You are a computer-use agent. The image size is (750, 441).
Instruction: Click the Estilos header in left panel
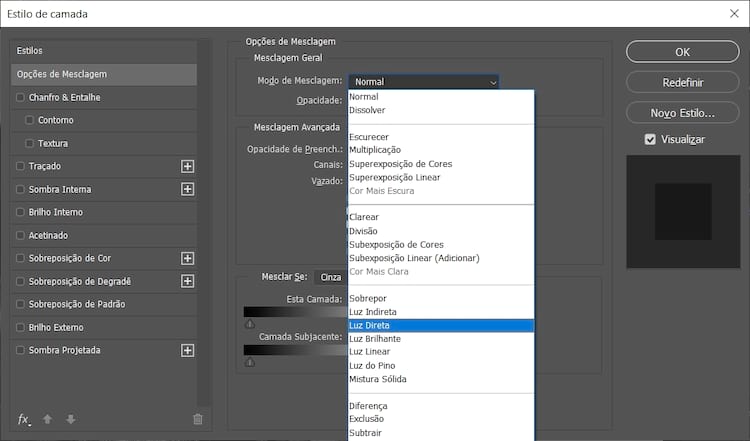[x=104, y=51]
